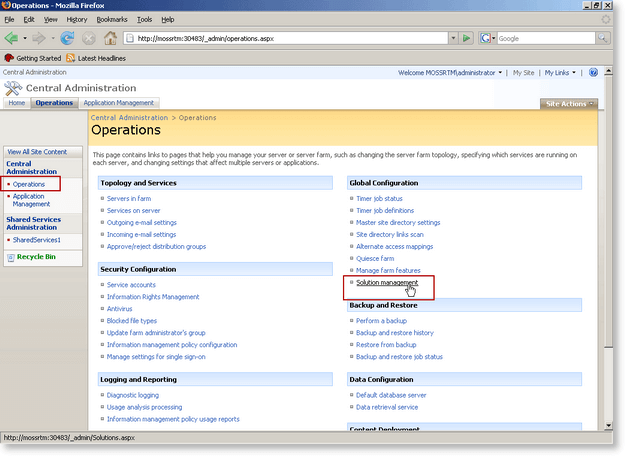Open the SharePoint help icon

click(593, 73)
